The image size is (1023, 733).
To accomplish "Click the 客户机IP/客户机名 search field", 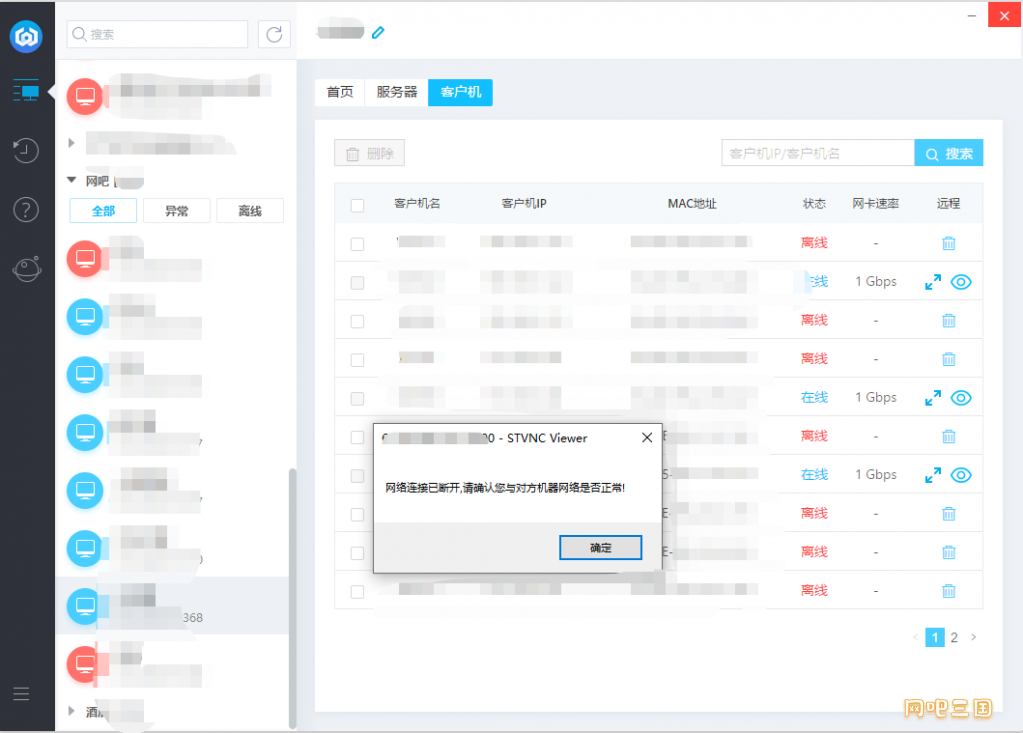I will [x=817, y=154].
